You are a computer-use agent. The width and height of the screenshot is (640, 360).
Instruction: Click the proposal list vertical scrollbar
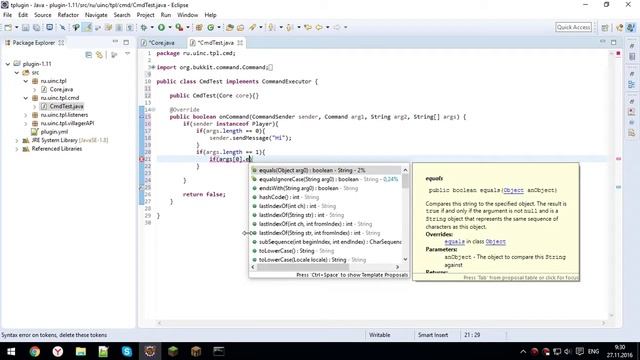(405, 181)
